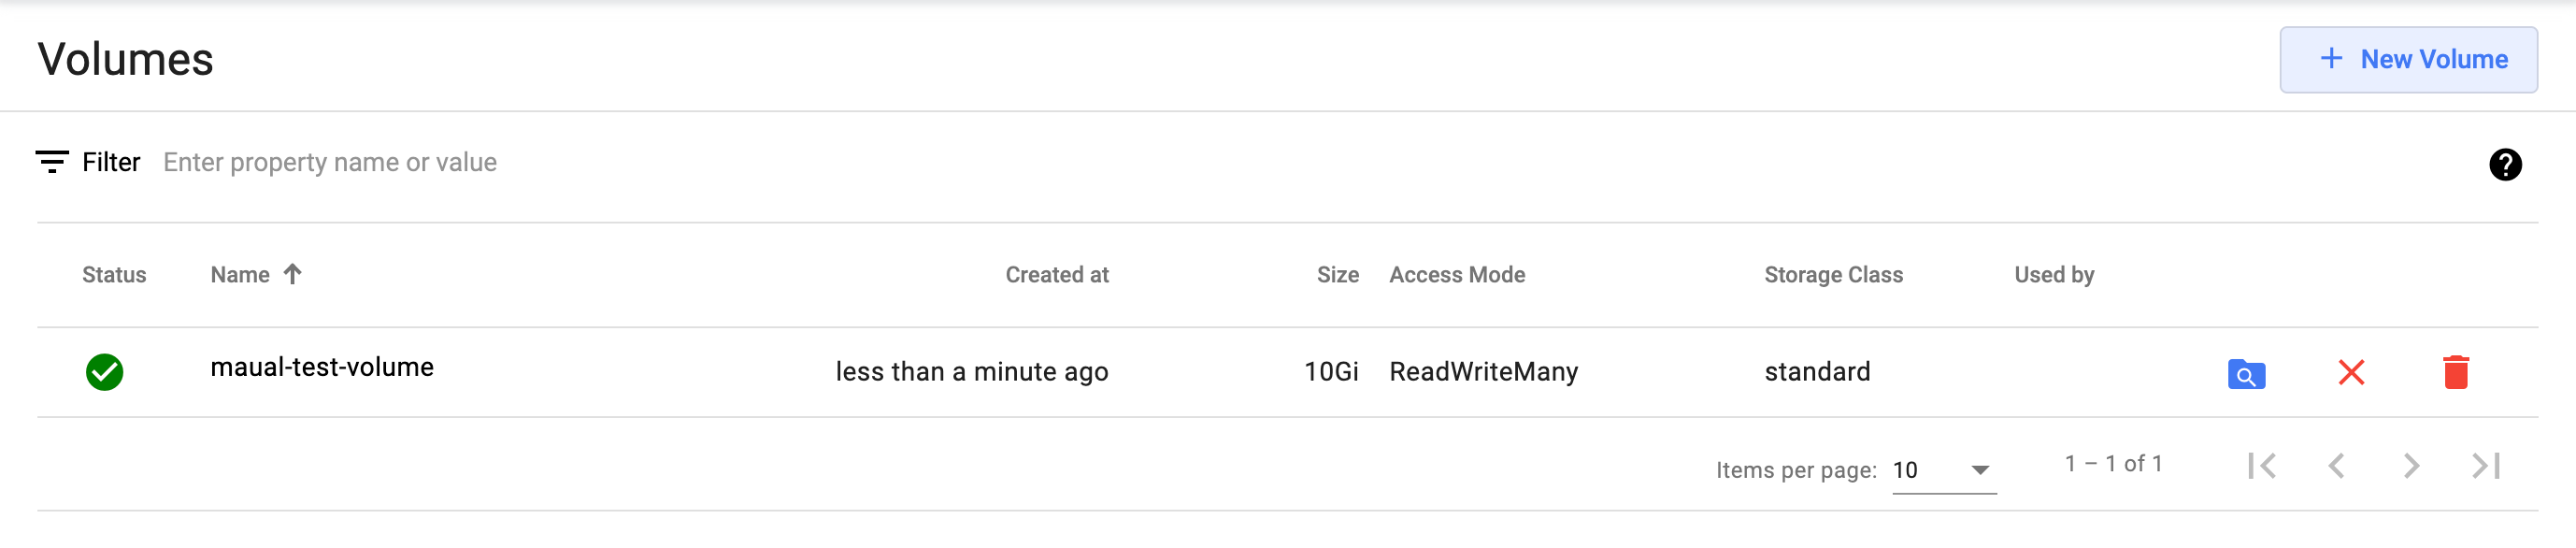Click the Name sort arrow icon
The image size is (2576, 548).
coord(292,274)
